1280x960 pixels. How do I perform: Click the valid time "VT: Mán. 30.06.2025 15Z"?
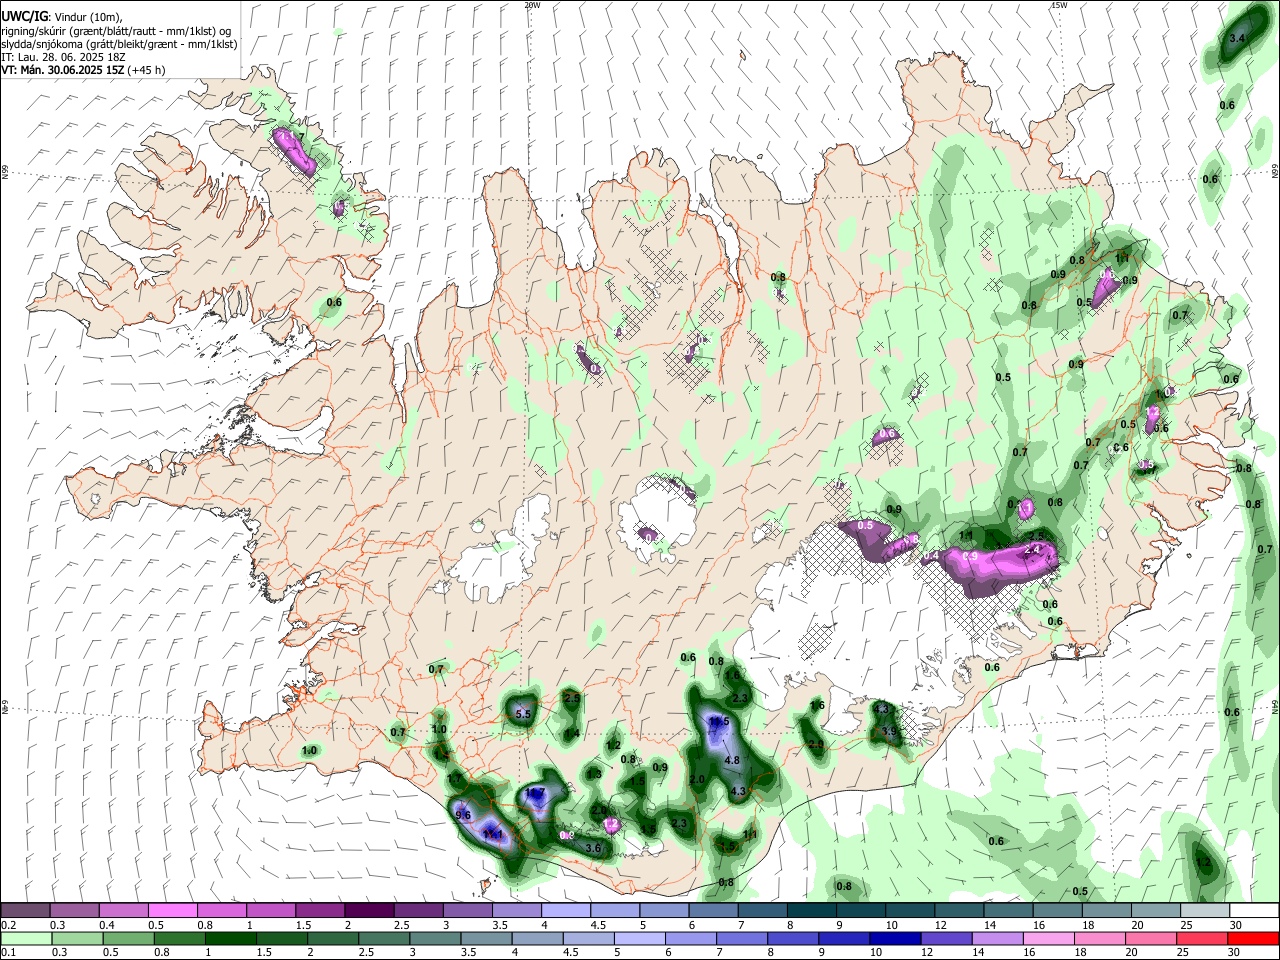pos(65,70)
